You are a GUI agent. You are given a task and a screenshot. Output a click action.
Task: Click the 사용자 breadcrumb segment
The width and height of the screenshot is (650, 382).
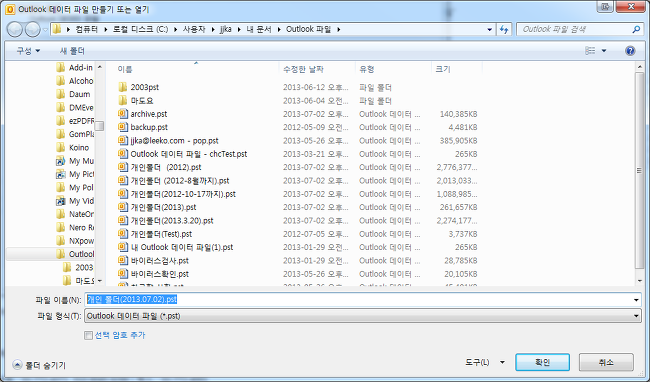coord(194,29)
